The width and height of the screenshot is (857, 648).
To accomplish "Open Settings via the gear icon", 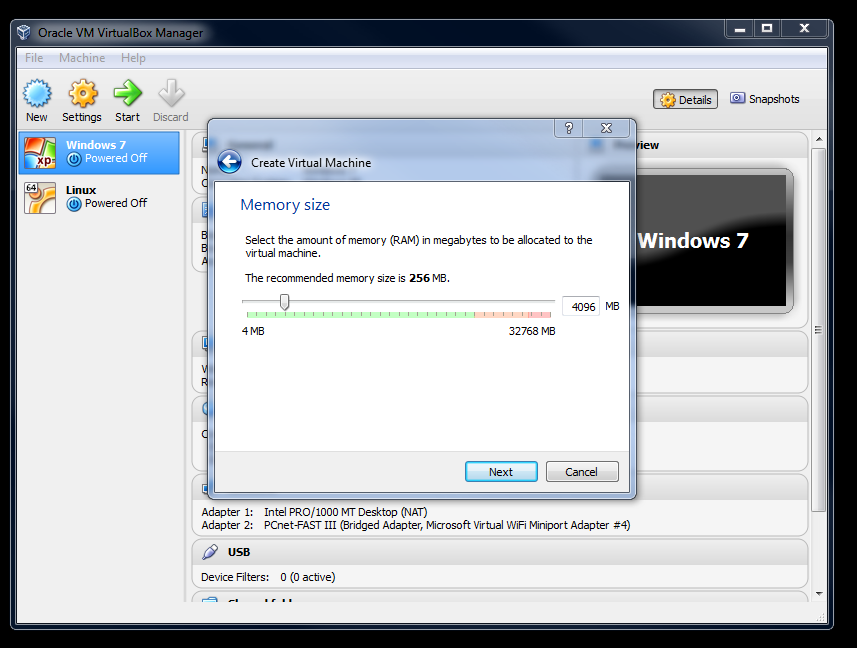I will click(x=83, y=93).
